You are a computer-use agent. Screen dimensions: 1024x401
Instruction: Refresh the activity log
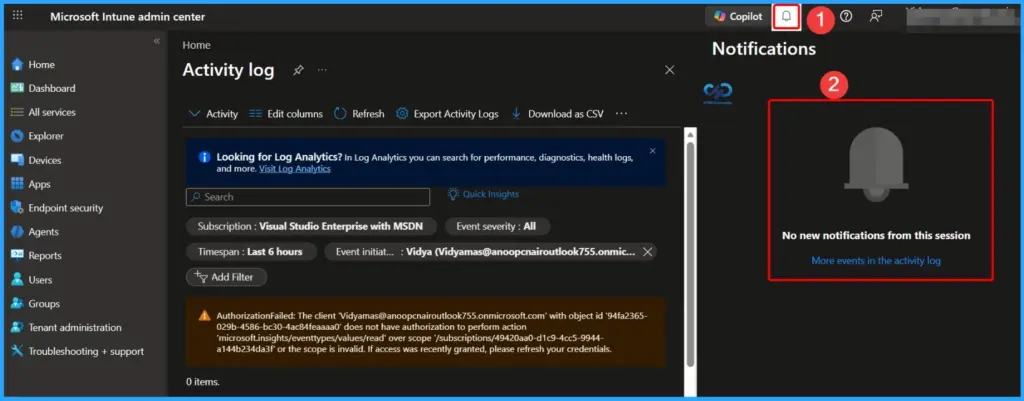pyautogui.click(x=359, y=114)
